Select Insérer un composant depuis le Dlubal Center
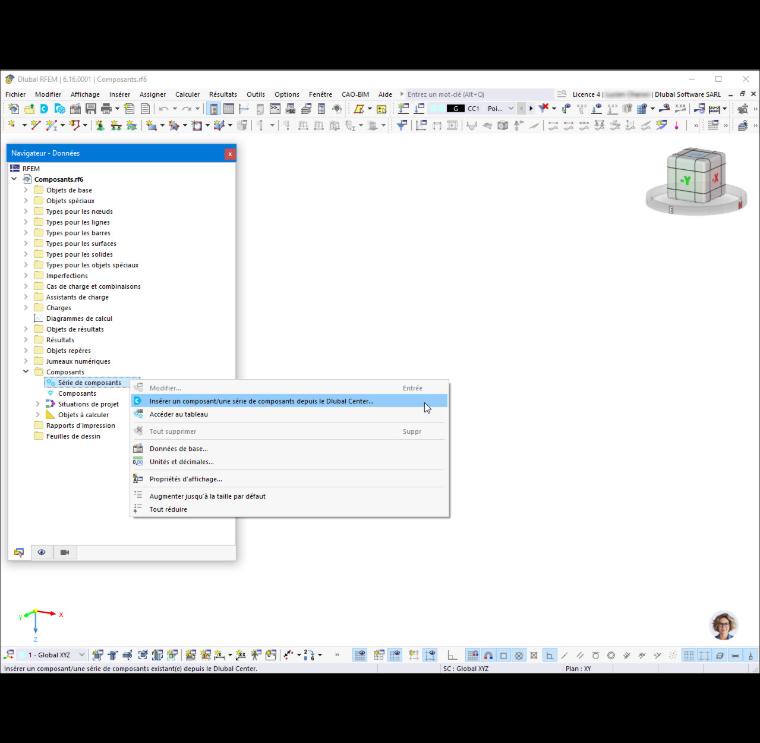The width and height of the screenshot is (760, 743). (x=290, y=401)
